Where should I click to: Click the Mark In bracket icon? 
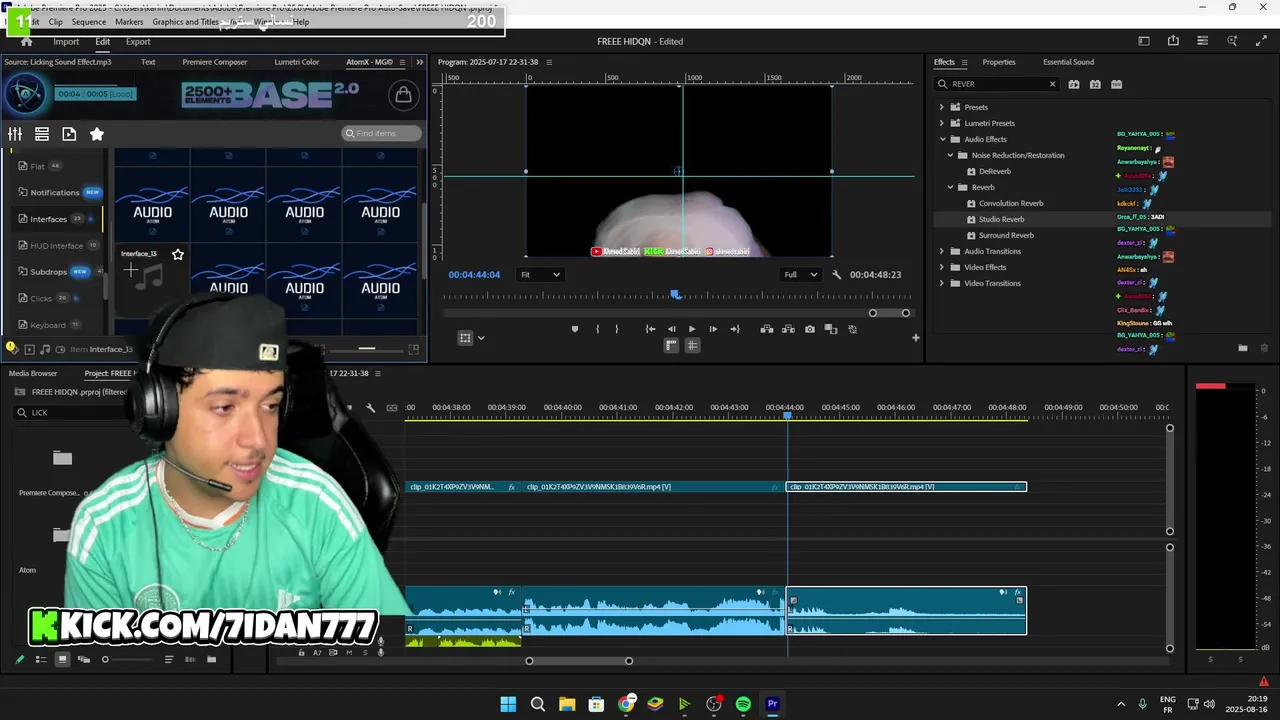coord(597,329)
